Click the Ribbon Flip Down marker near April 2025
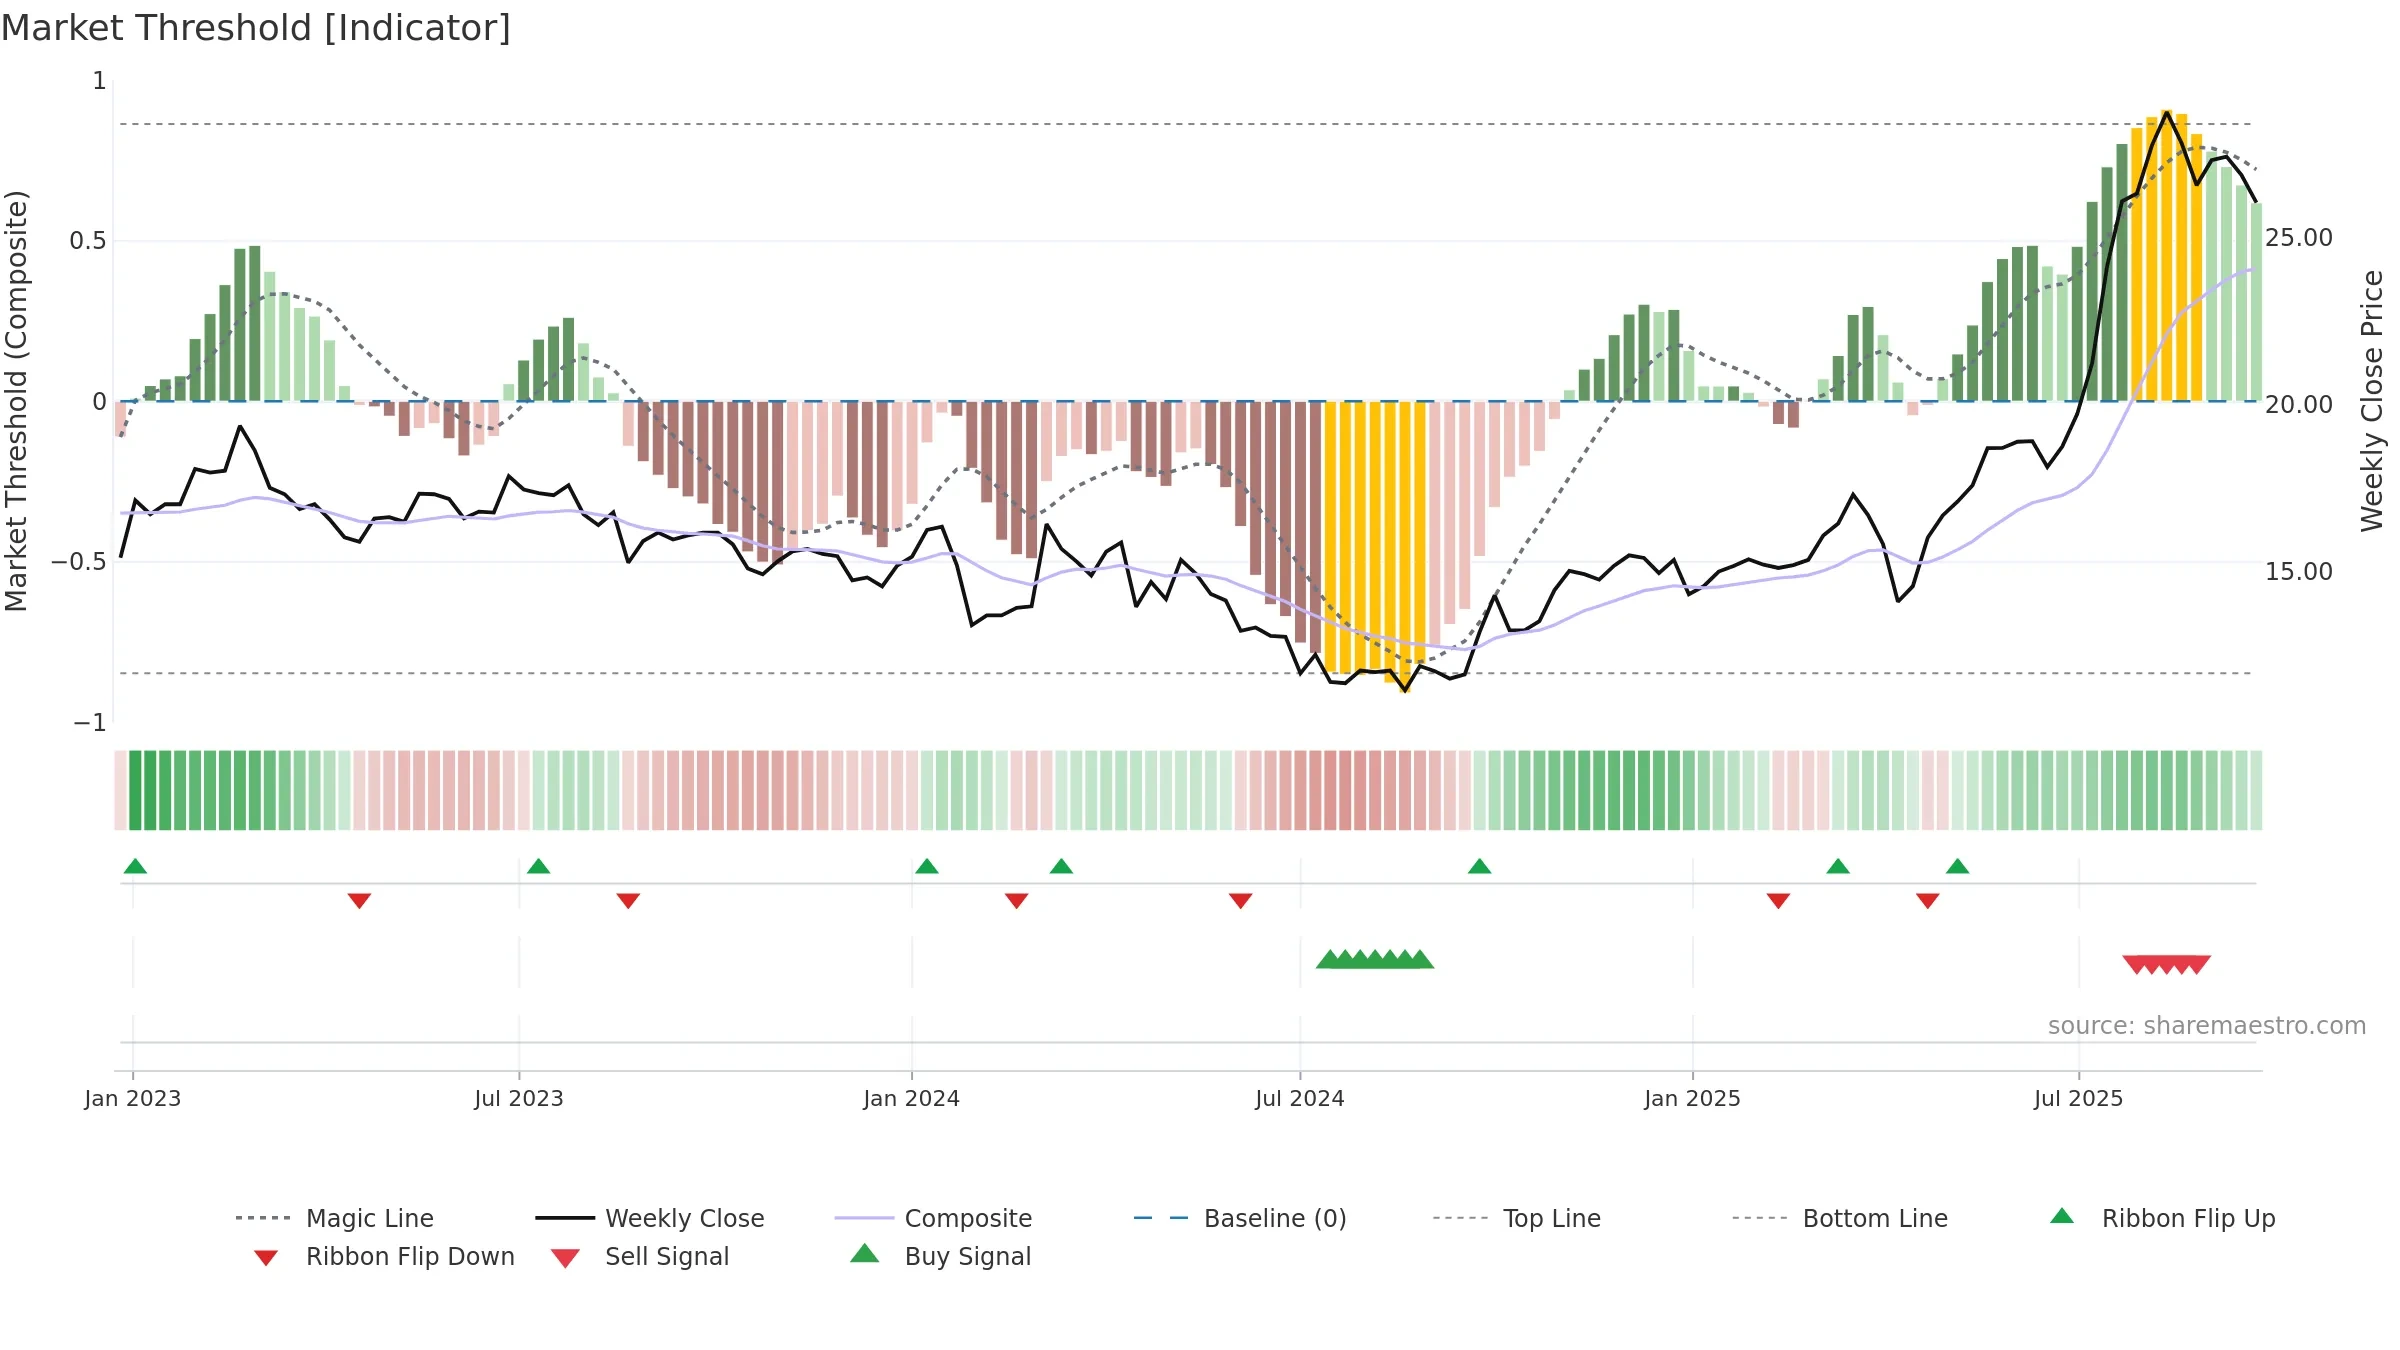 [x=1928, y=901]
